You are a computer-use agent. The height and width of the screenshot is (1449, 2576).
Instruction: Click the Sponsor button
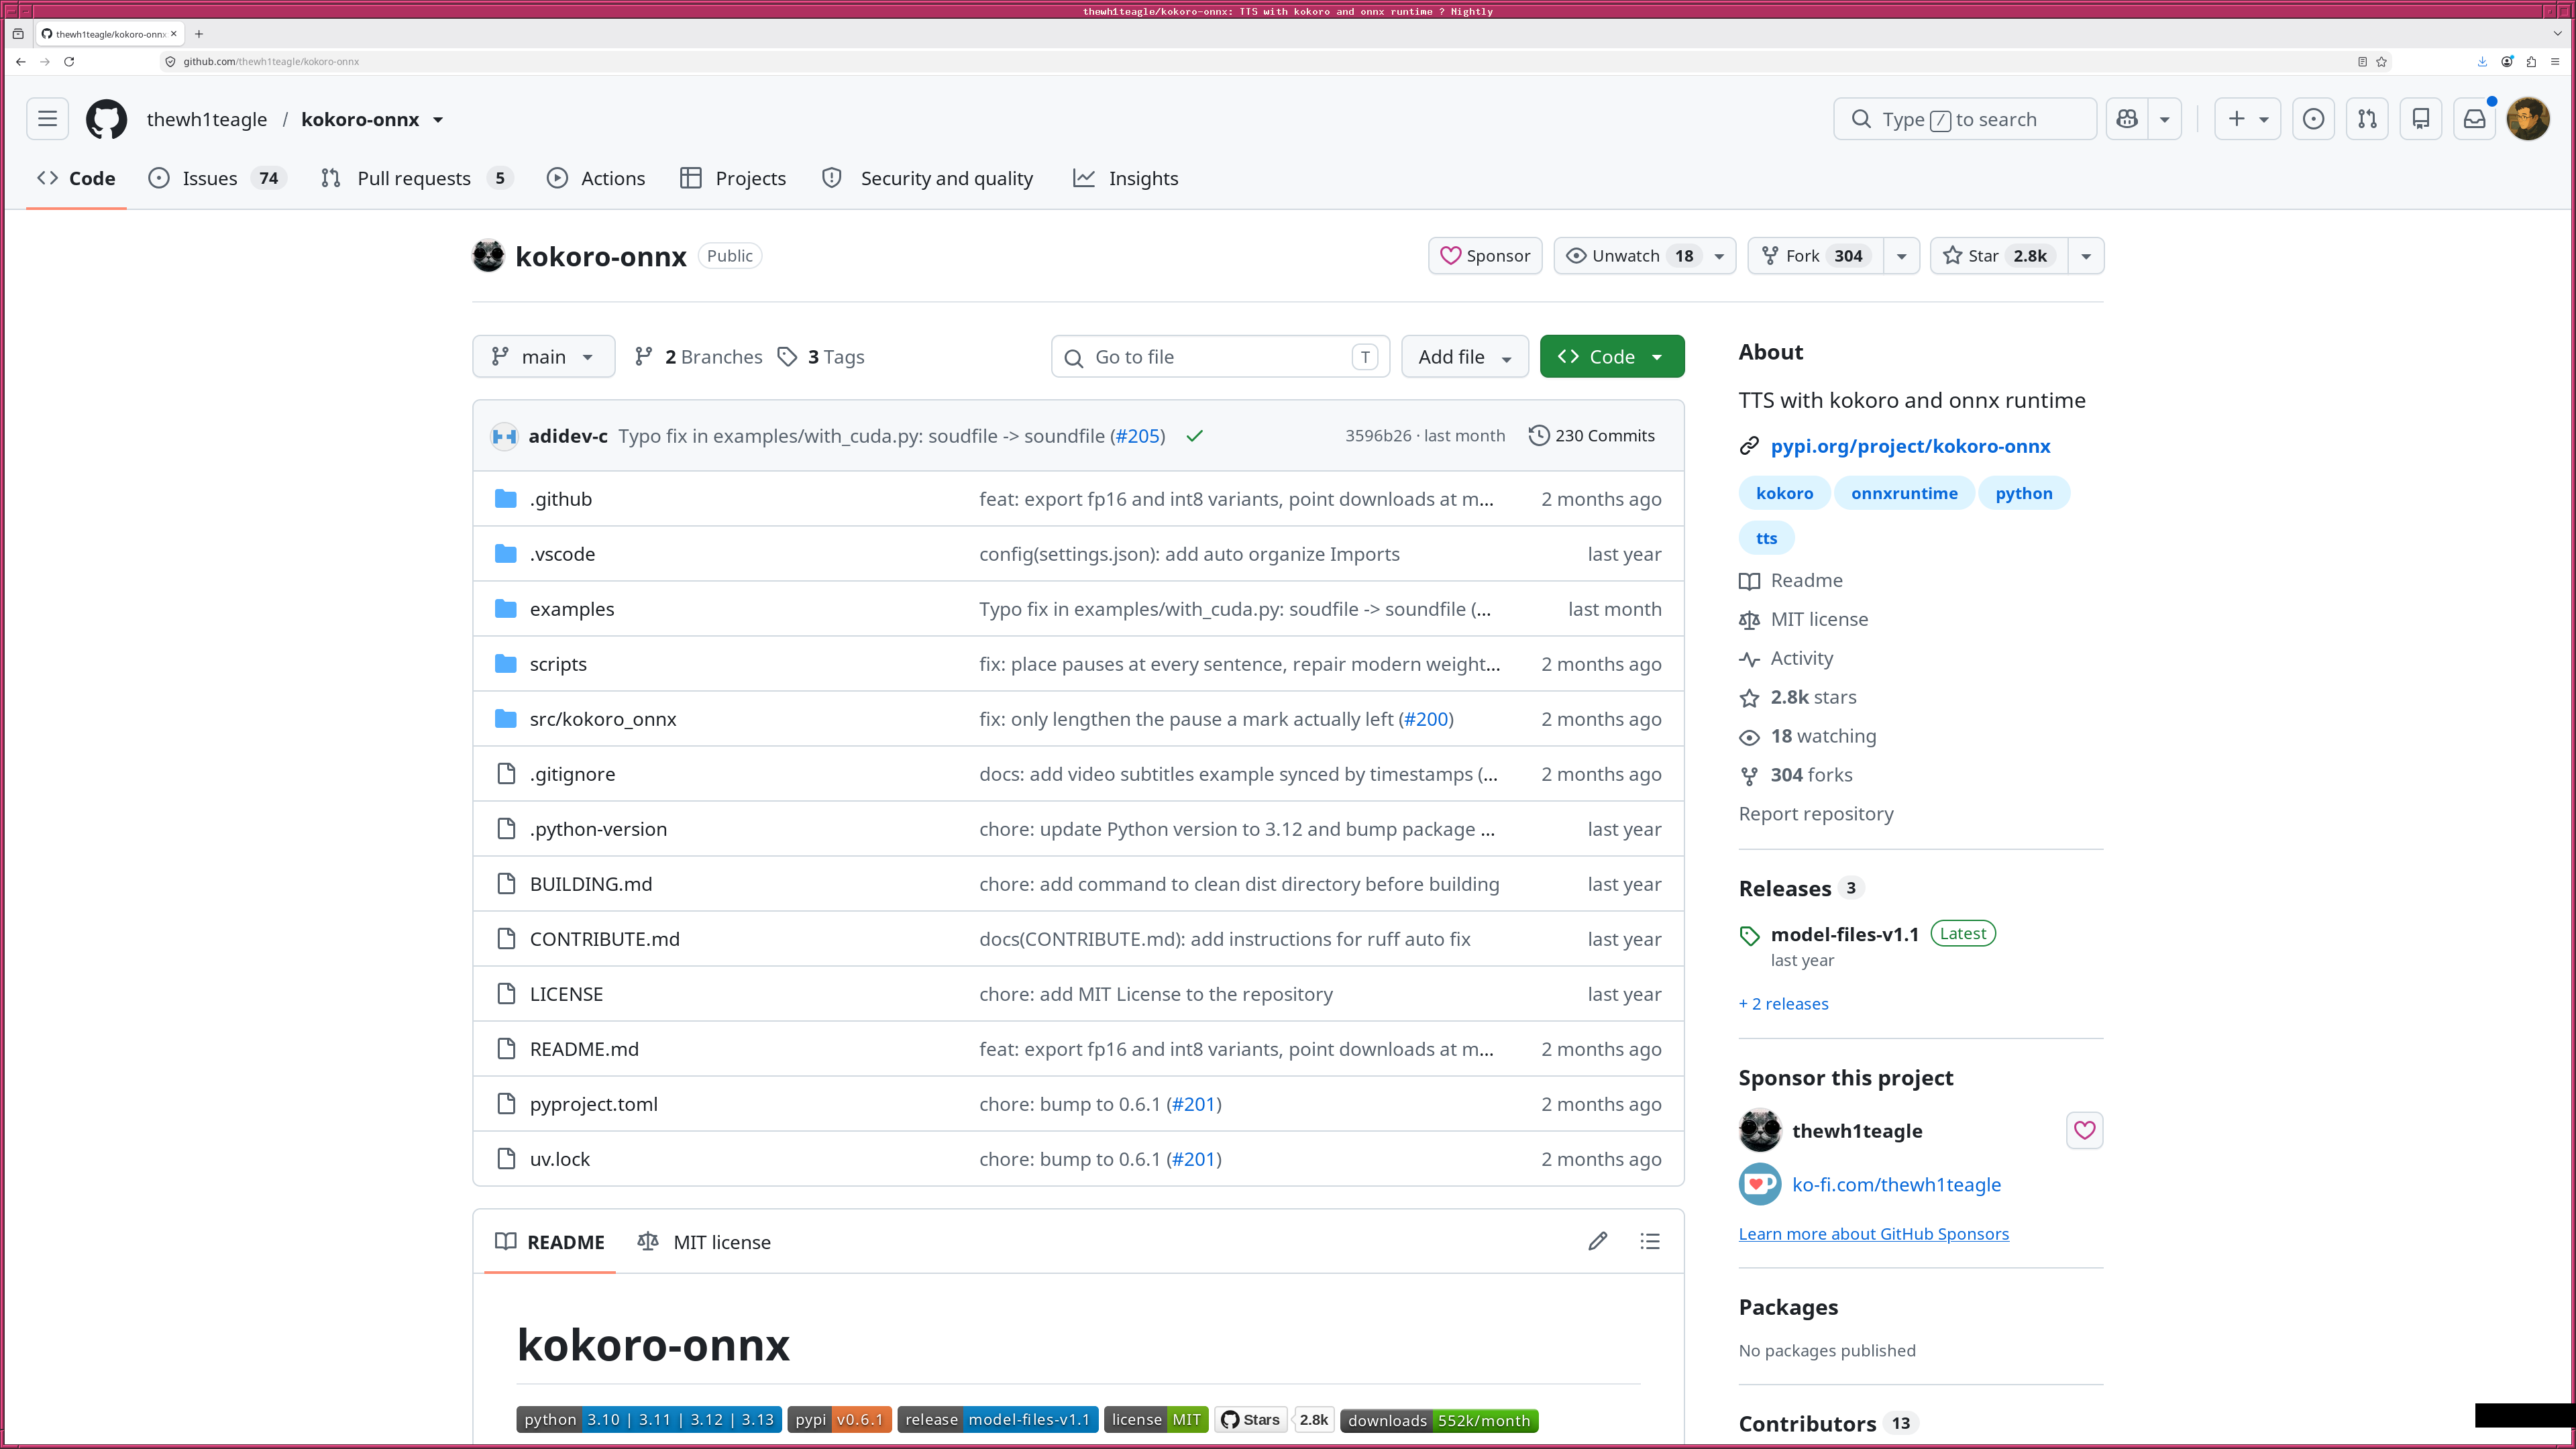click(1485, 256)
